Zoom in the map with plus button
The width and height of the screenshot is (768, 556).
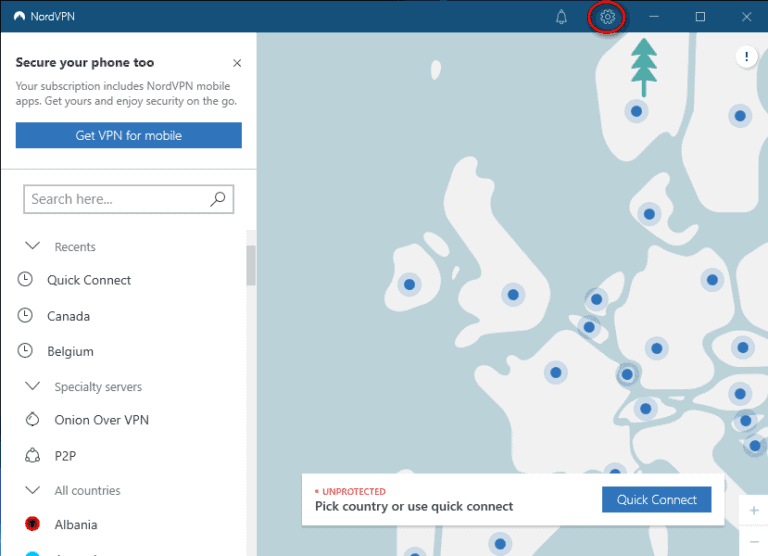[753, 511]
